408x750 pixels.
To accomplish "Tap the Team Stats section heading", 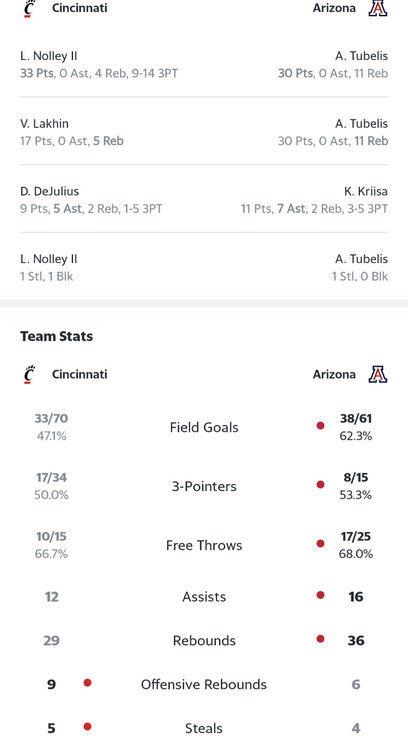I will 56,336.
